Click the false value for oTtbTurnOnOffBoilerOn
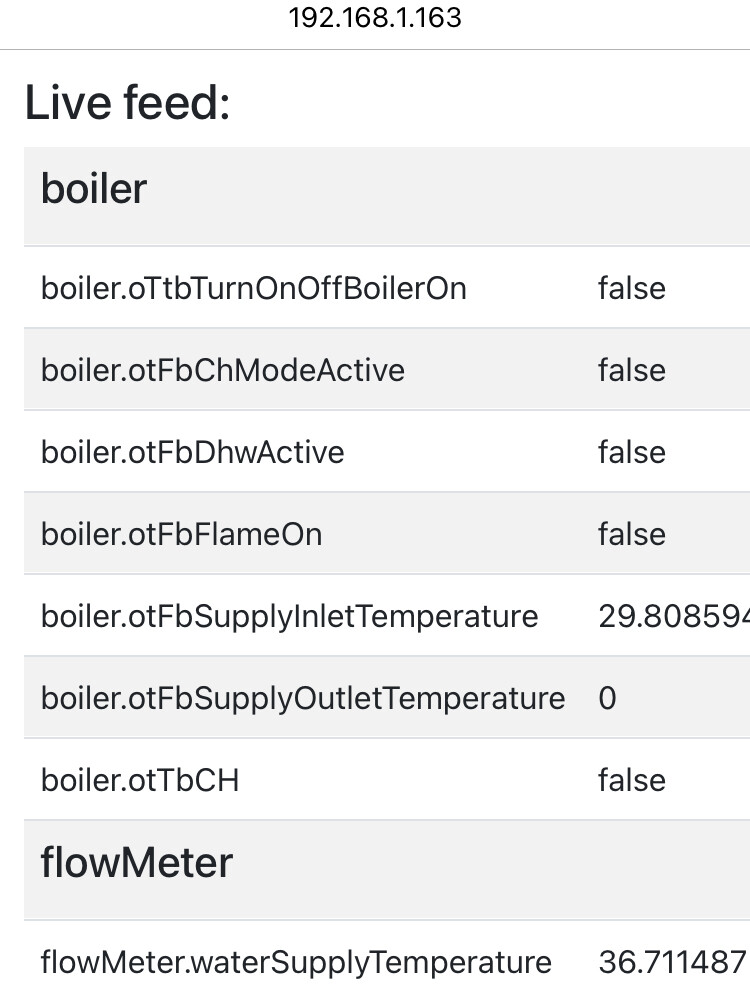 coord(632,288)
